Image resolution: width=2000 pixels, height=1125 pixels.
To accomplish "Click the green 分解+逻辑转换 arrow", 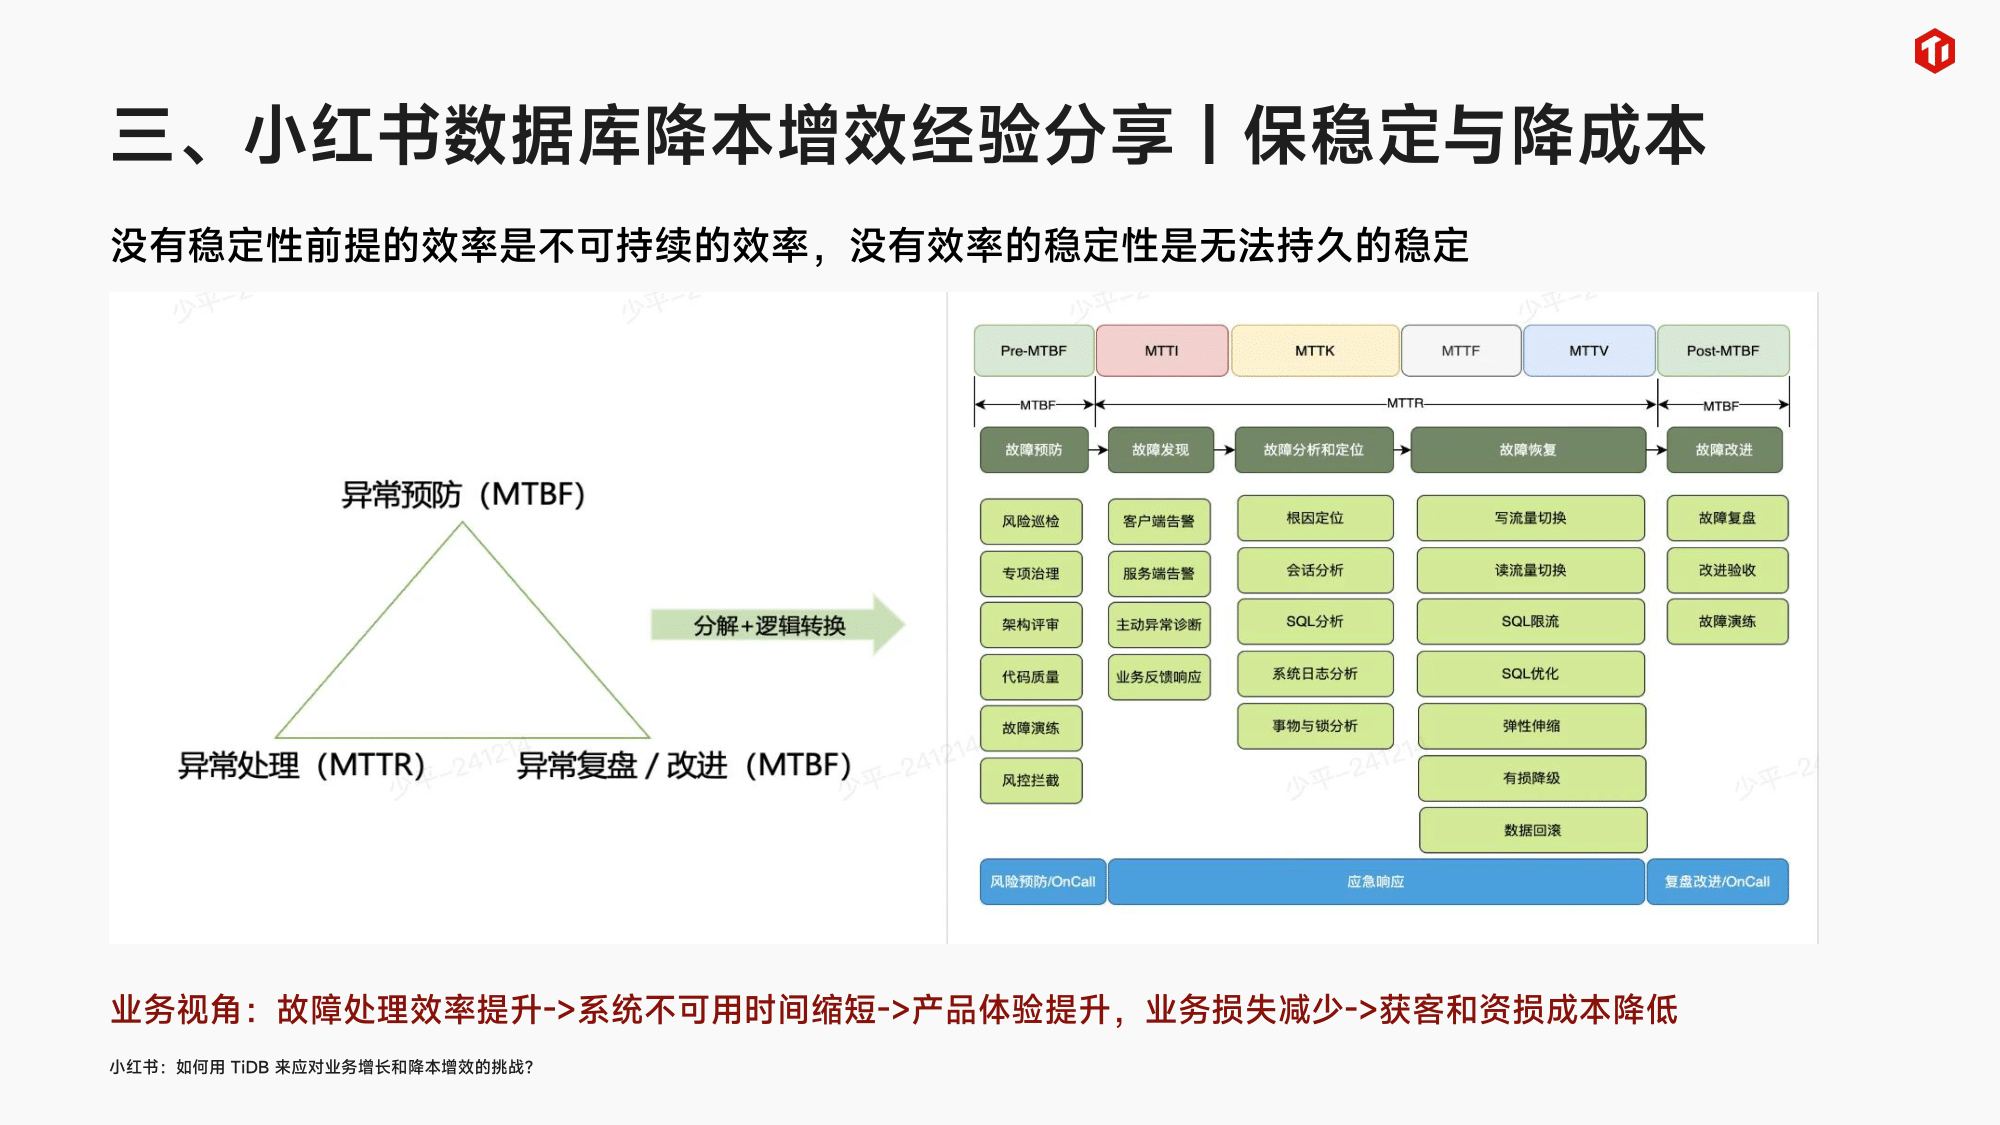I will pos(775,626).
